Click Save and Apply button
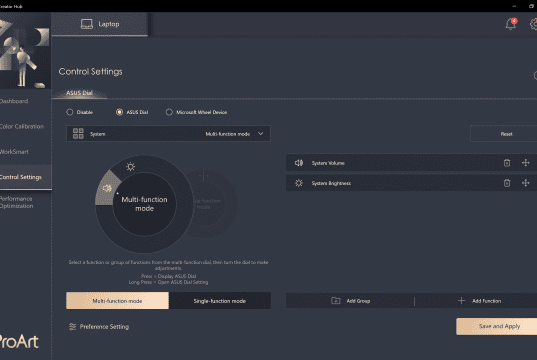Image resolution: width=537 pixels, height=360 pixels. (499, 326)
